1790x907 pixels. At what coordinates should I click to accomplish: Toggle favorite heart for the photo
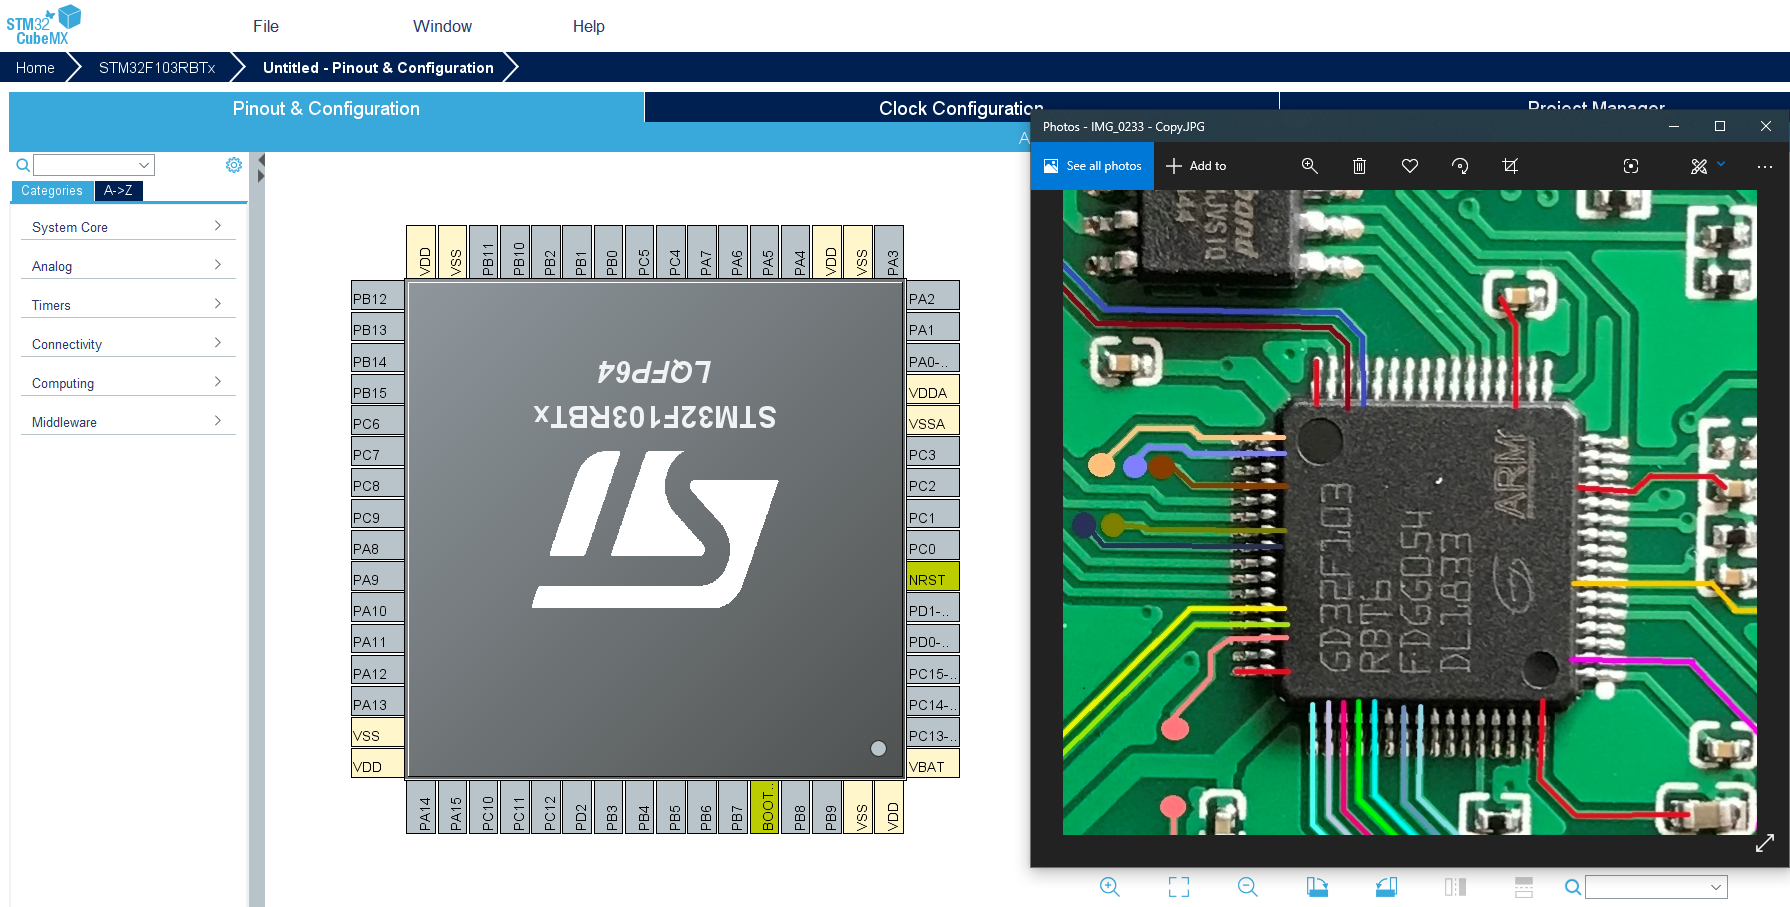[1409, 166]
